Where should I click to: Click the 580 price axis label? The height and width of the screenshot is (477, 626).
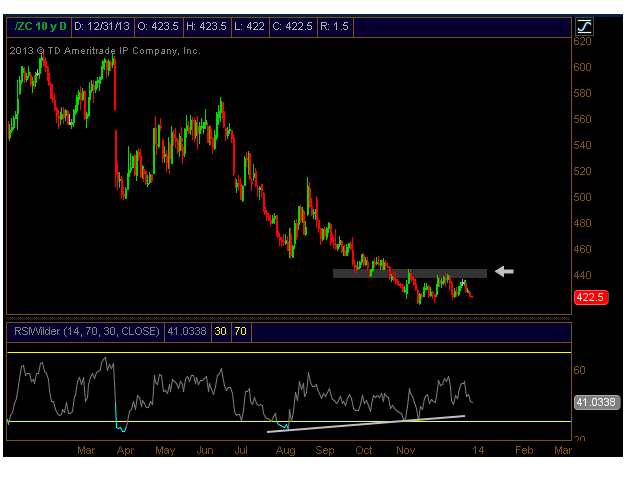[x=582, y=93]
